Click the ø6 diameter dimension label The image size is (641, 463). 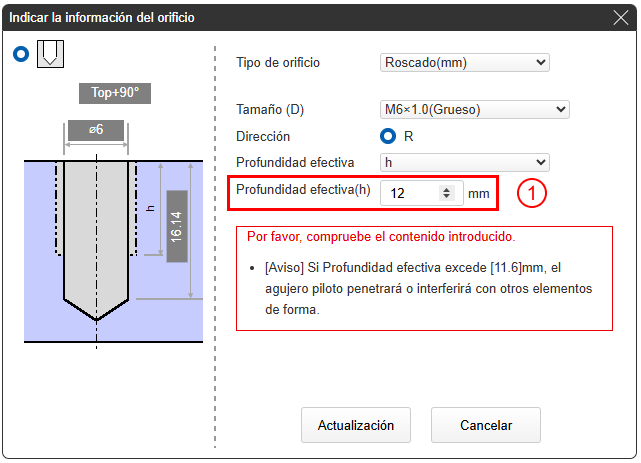96,130
